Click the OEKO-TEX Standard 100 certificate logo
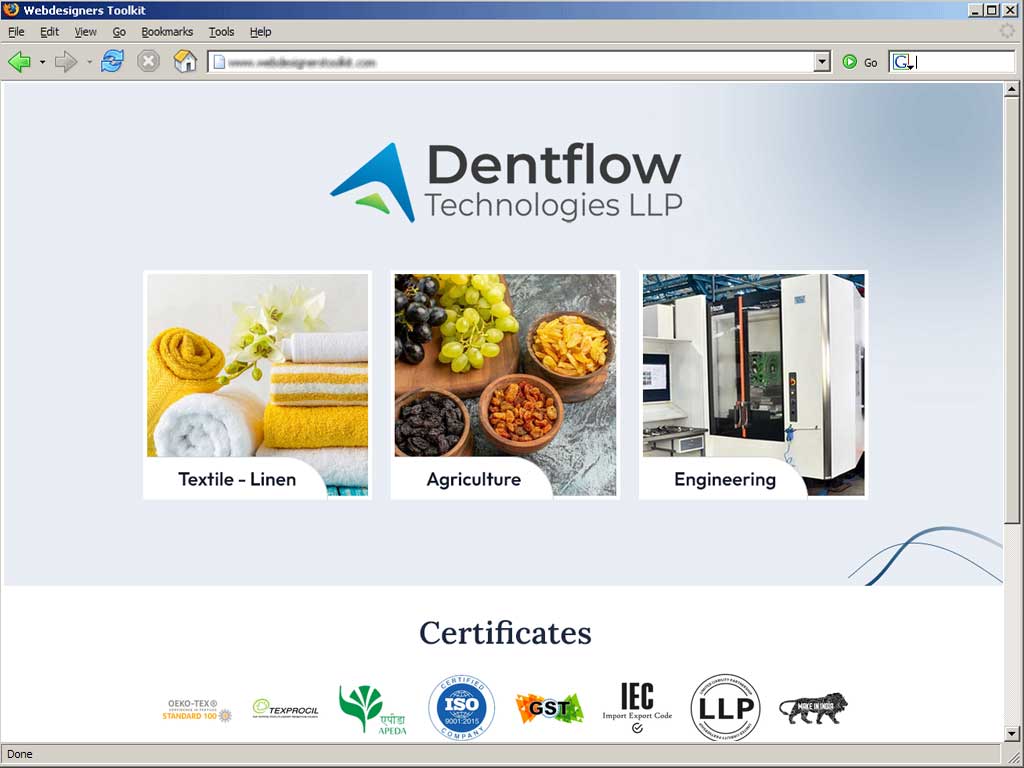This screenshot has width=1024, height=768. (197, 710)
